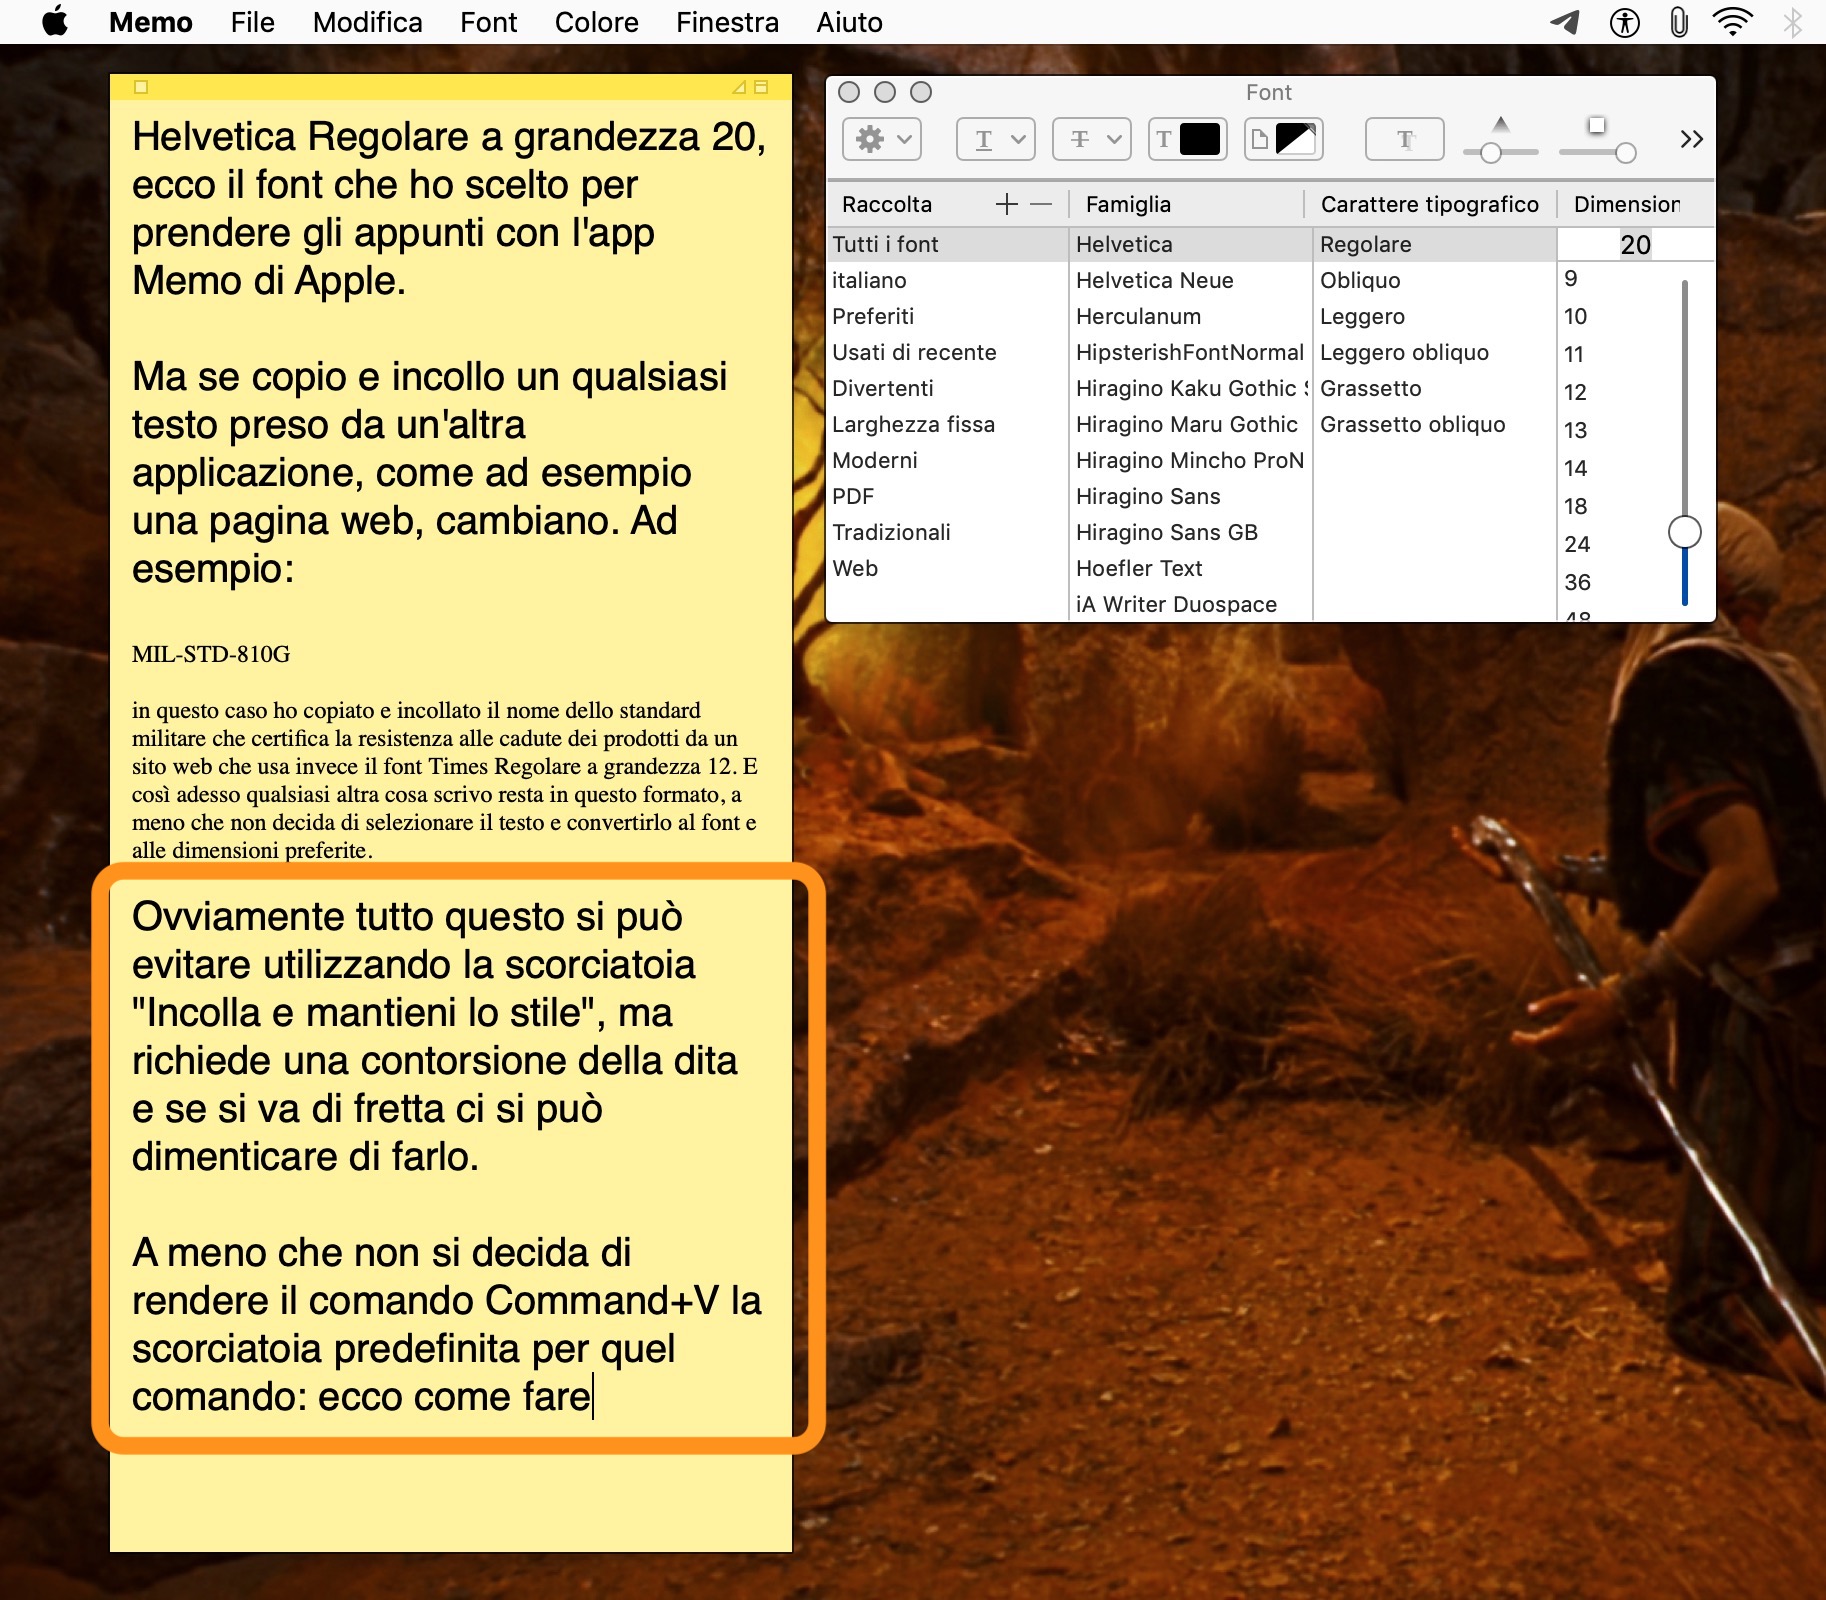1826x1600 pixels.
Task: Select the italiano collection
Action: tap(947, 280)
